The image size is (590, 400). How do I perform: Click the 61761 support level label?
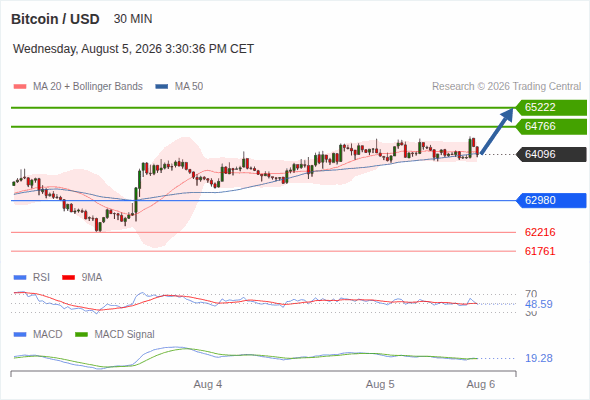coord(540,251)
